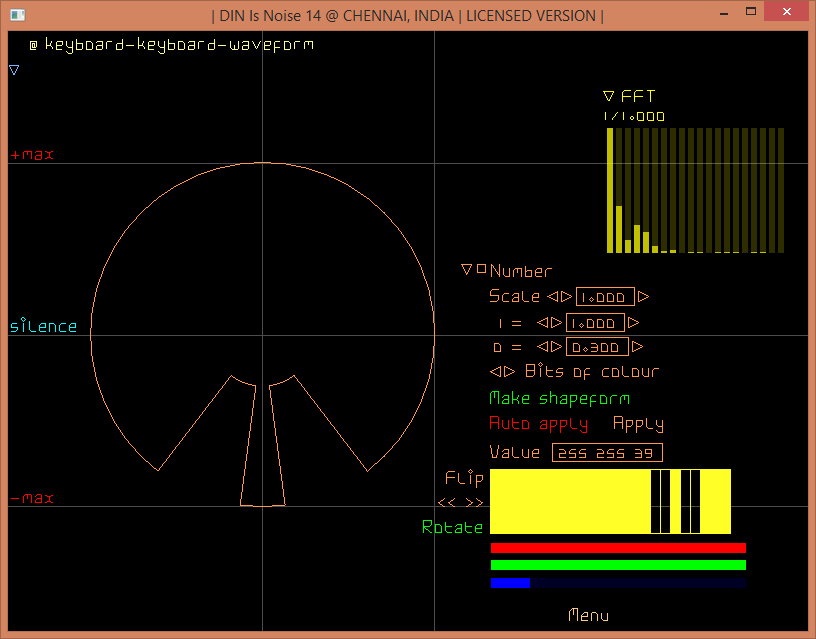Click the arrow right of Scale field
816x639 pixels.
tap(643, 297)
